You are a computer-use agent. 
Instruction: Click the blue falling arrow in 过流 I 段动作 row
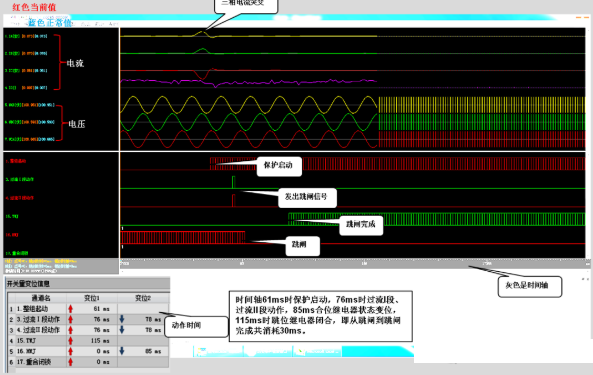click(x=122, y=319)
